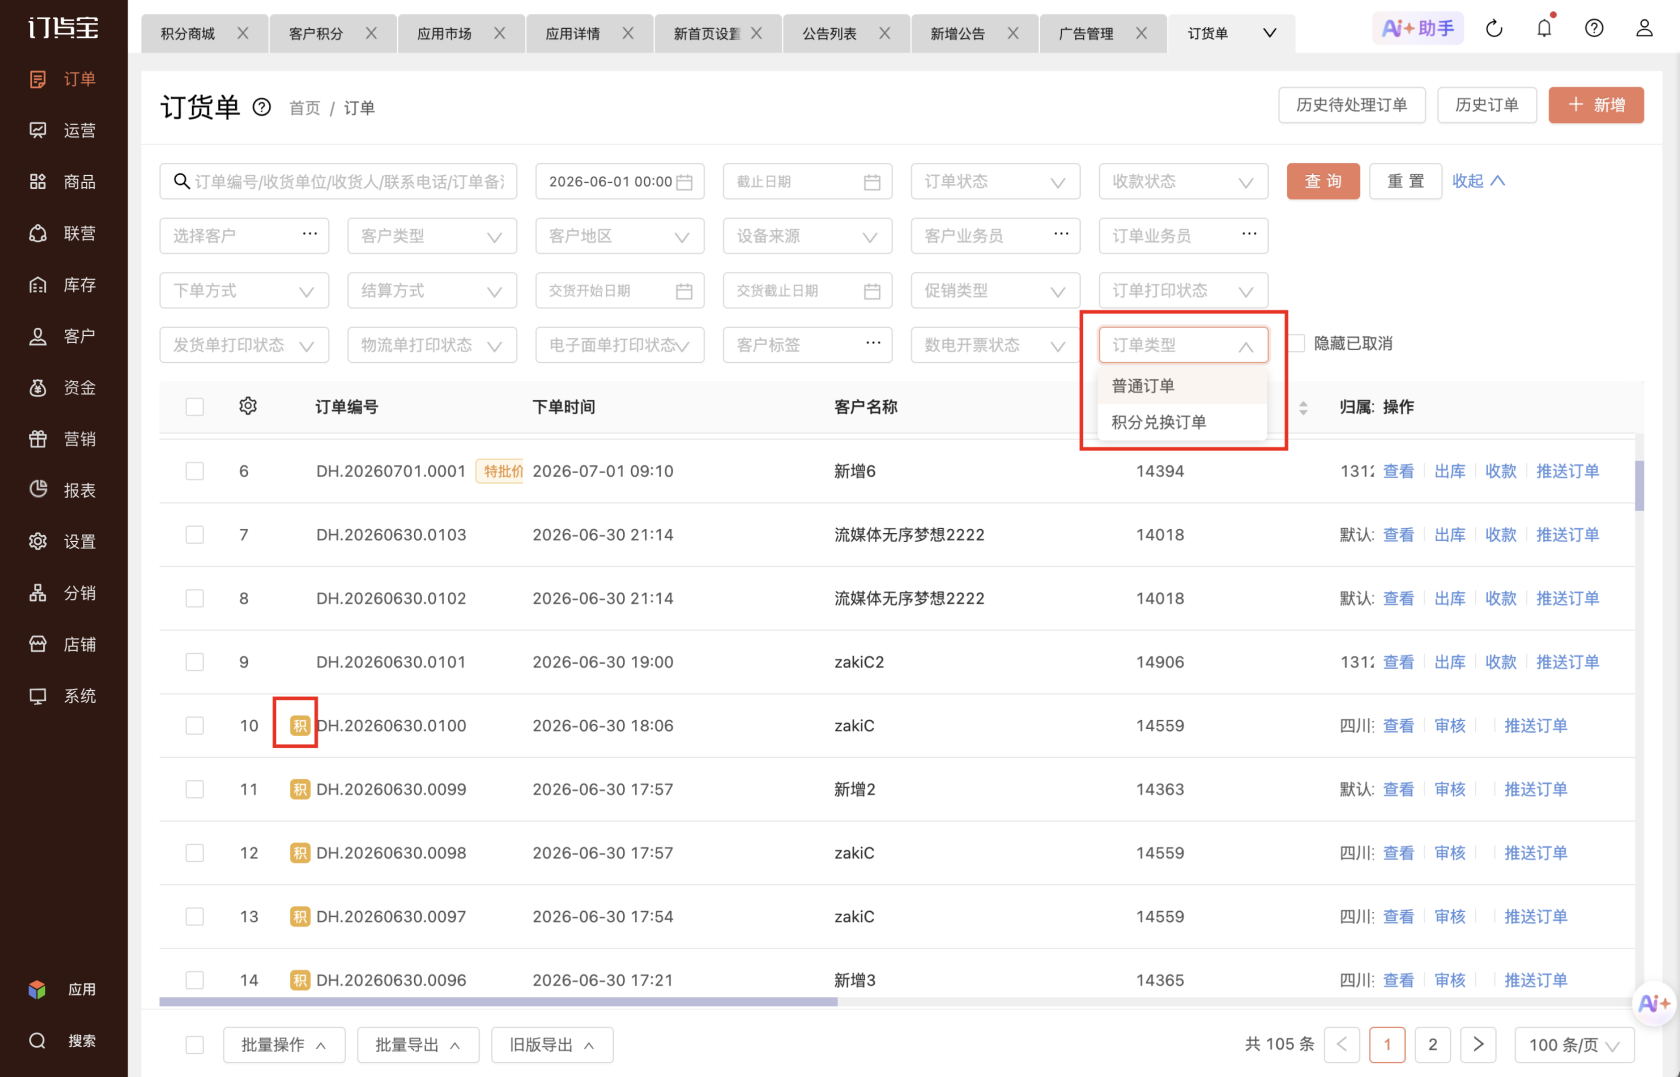Open 系统 monitor icon in the sidebar

point(38,696)
